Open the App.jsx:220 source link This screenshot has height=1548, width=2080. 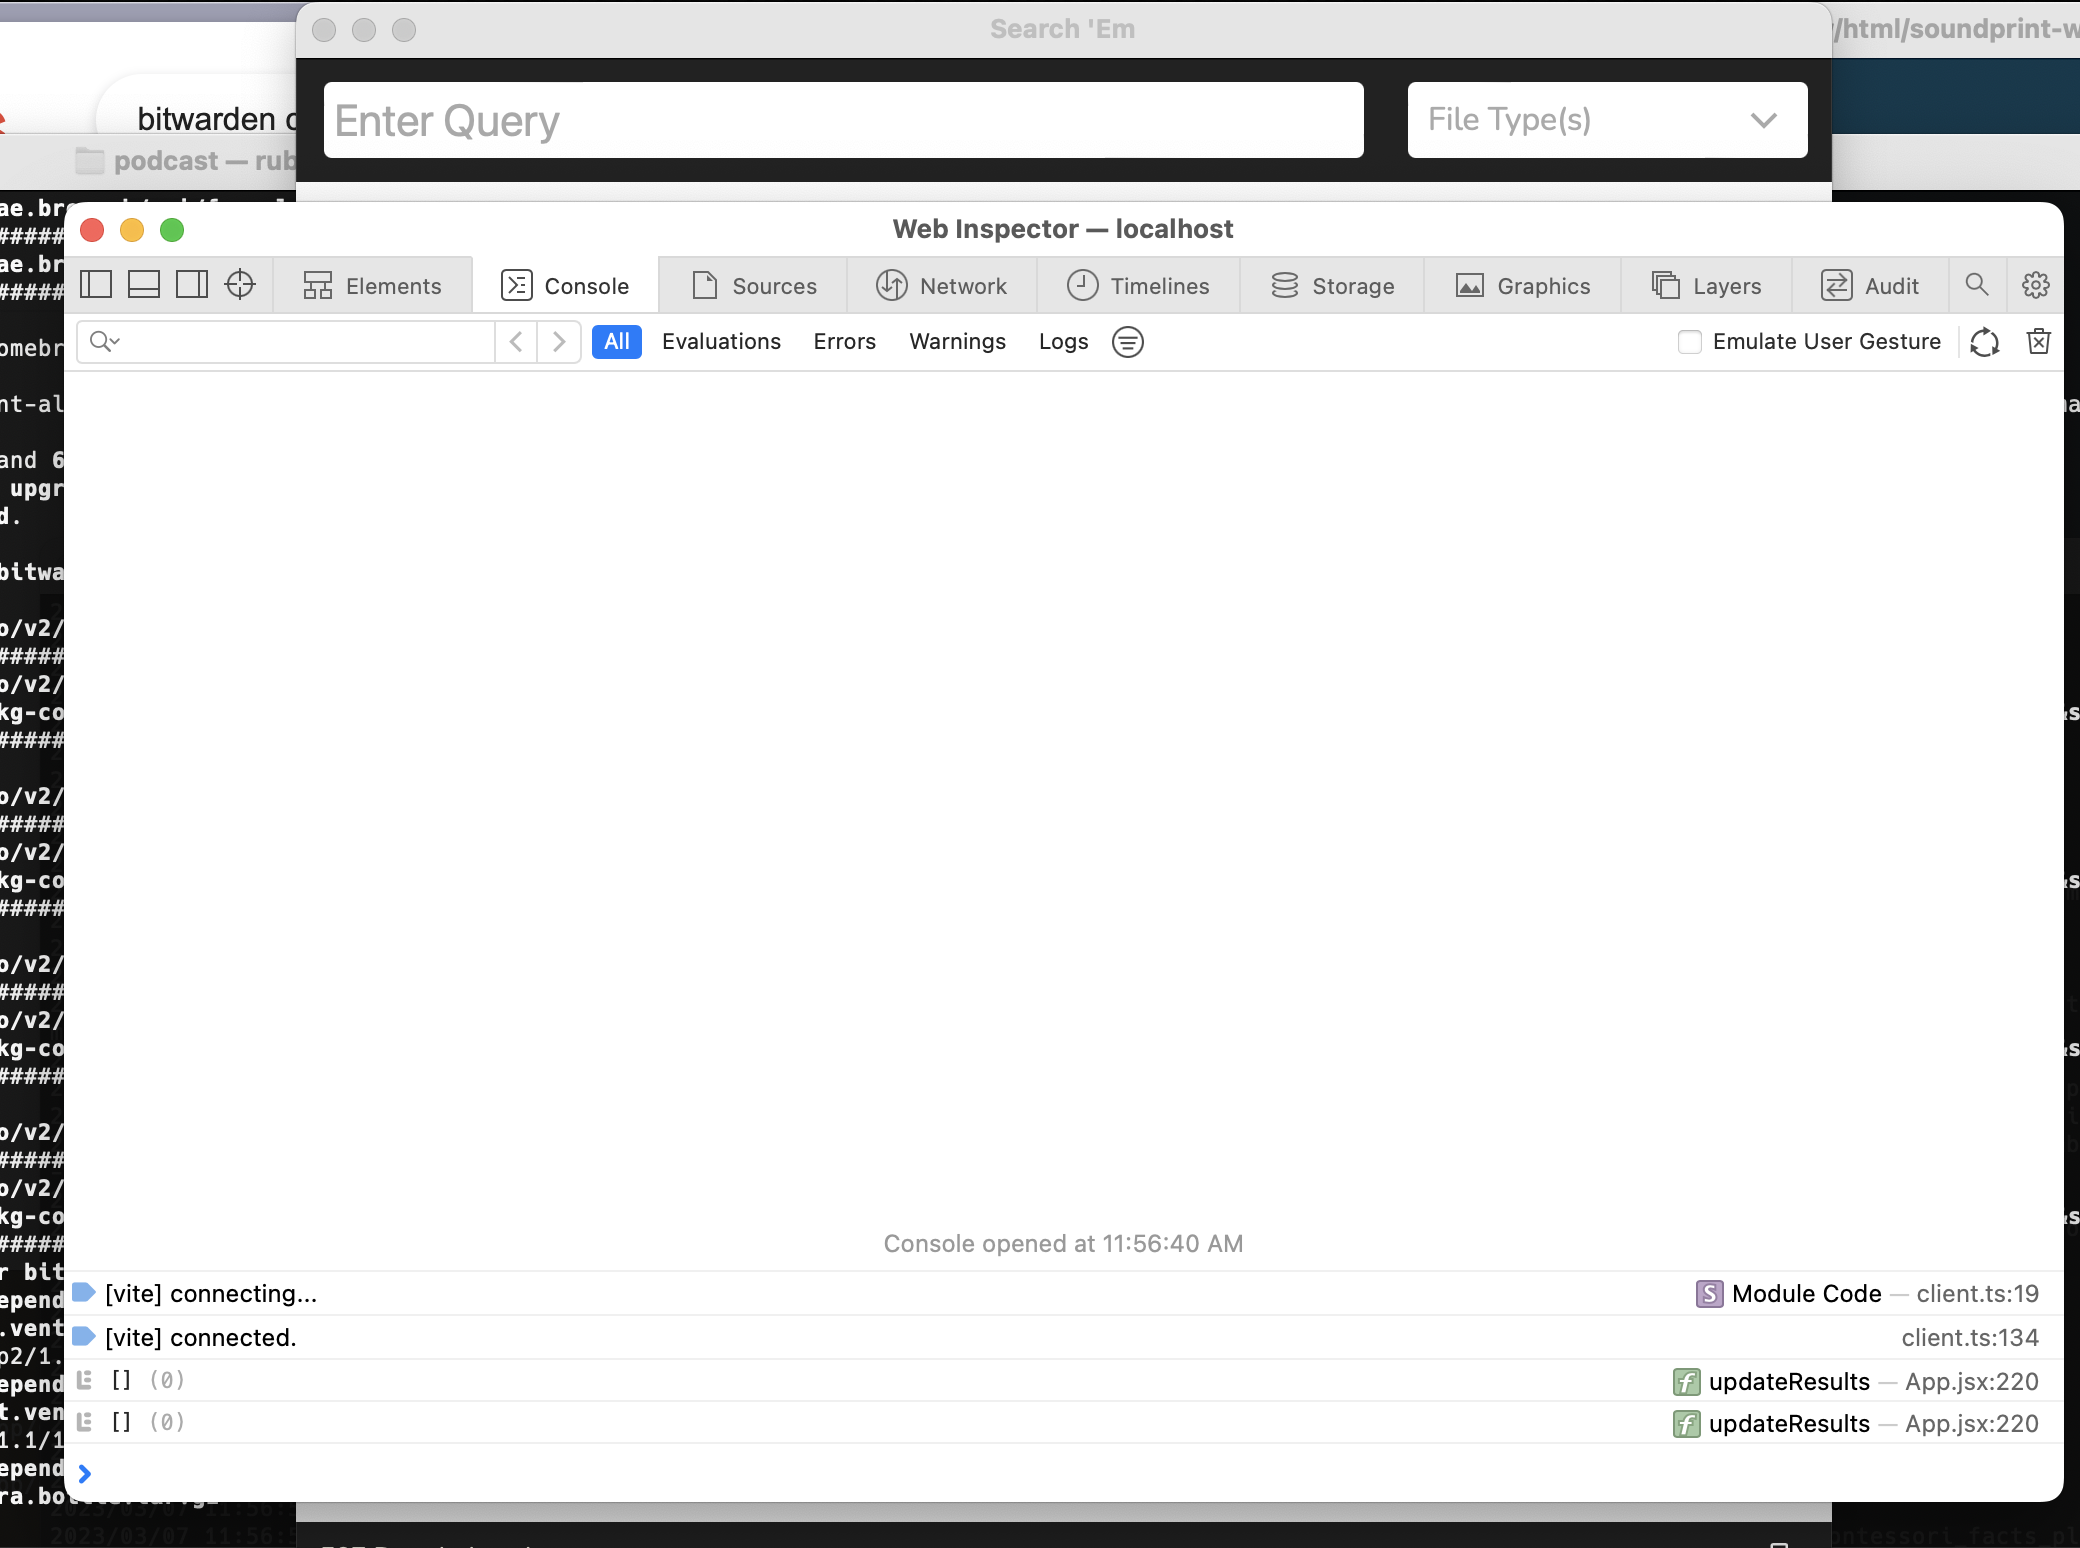tap(1971, 1381)
